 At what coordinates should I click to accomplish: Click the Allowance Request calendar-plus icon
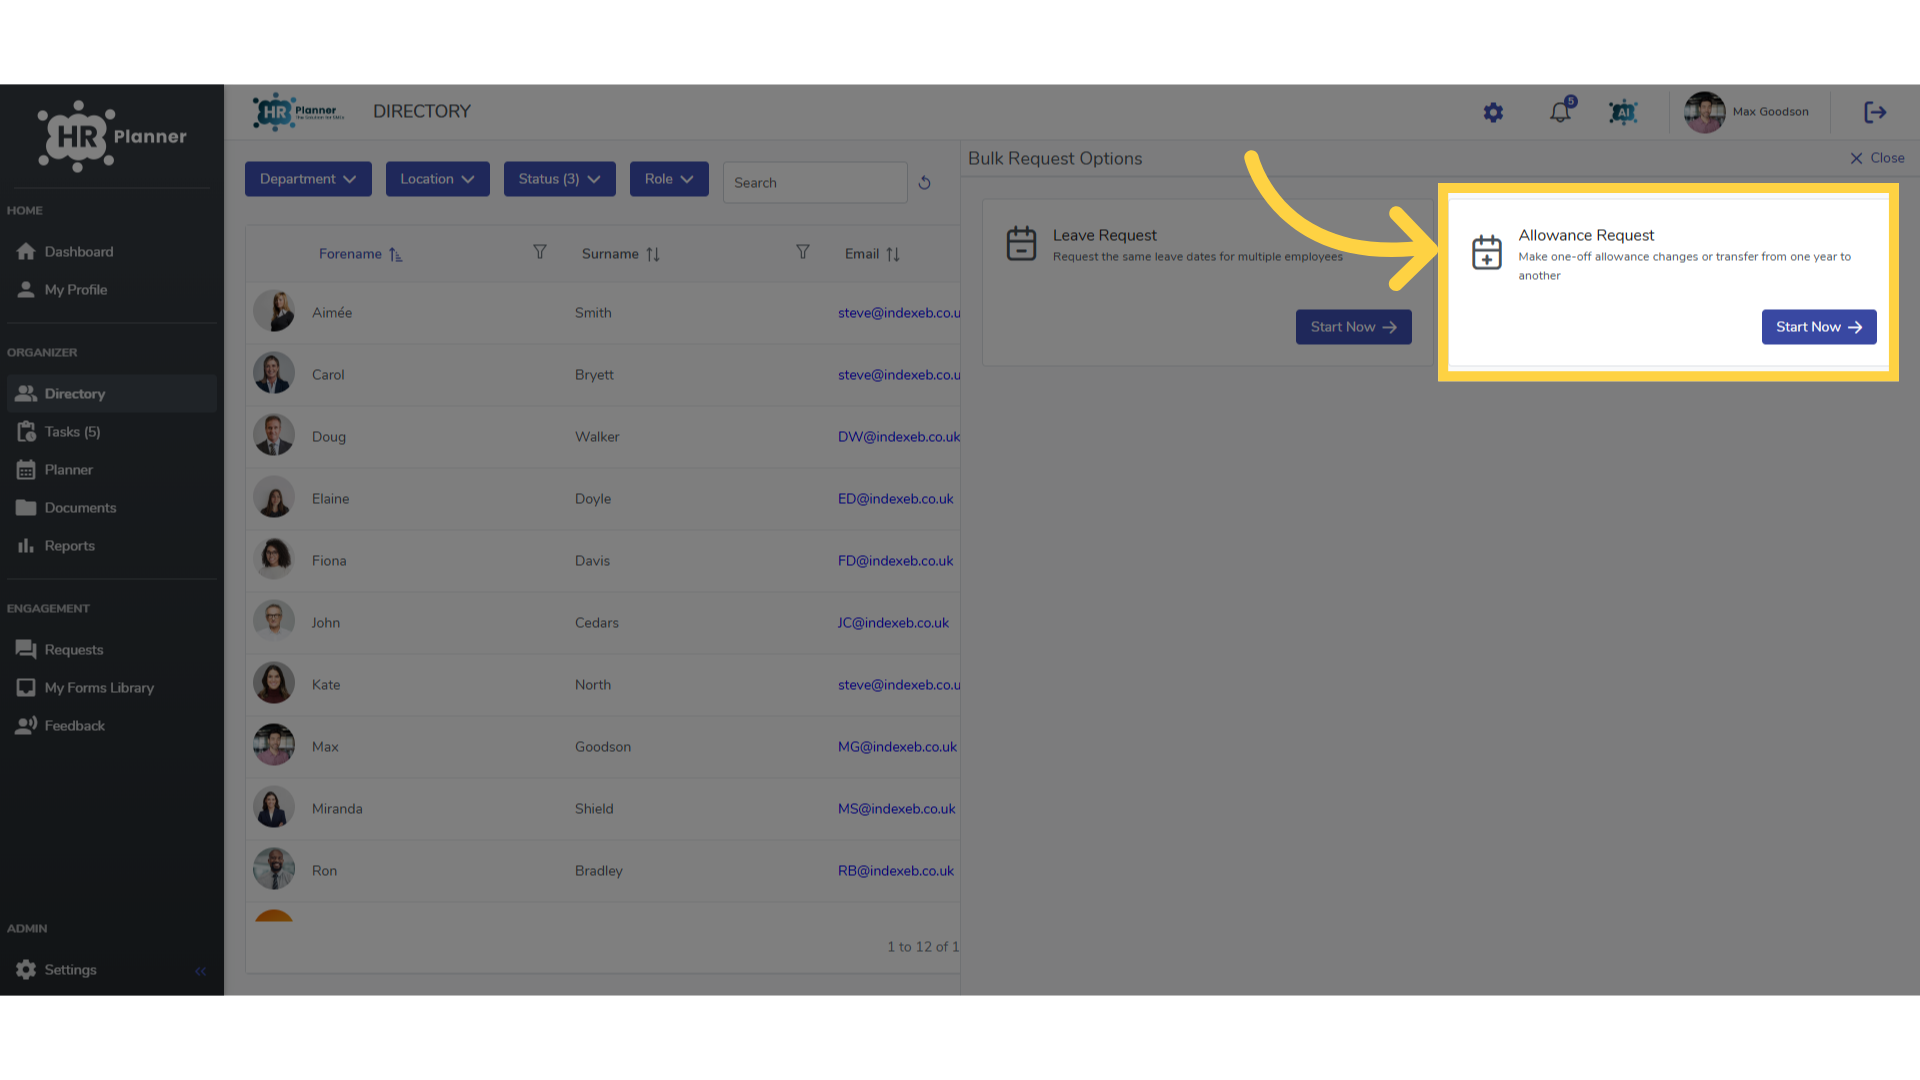point(1487,251)
